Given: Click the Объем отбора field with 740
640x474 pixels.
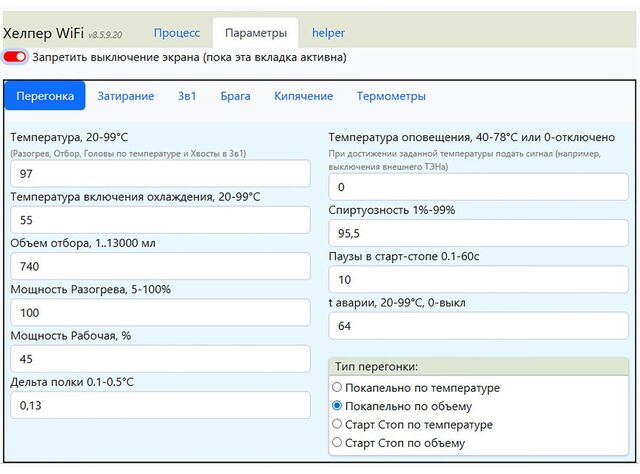Looking at the screenshot, I should point(160,266).
